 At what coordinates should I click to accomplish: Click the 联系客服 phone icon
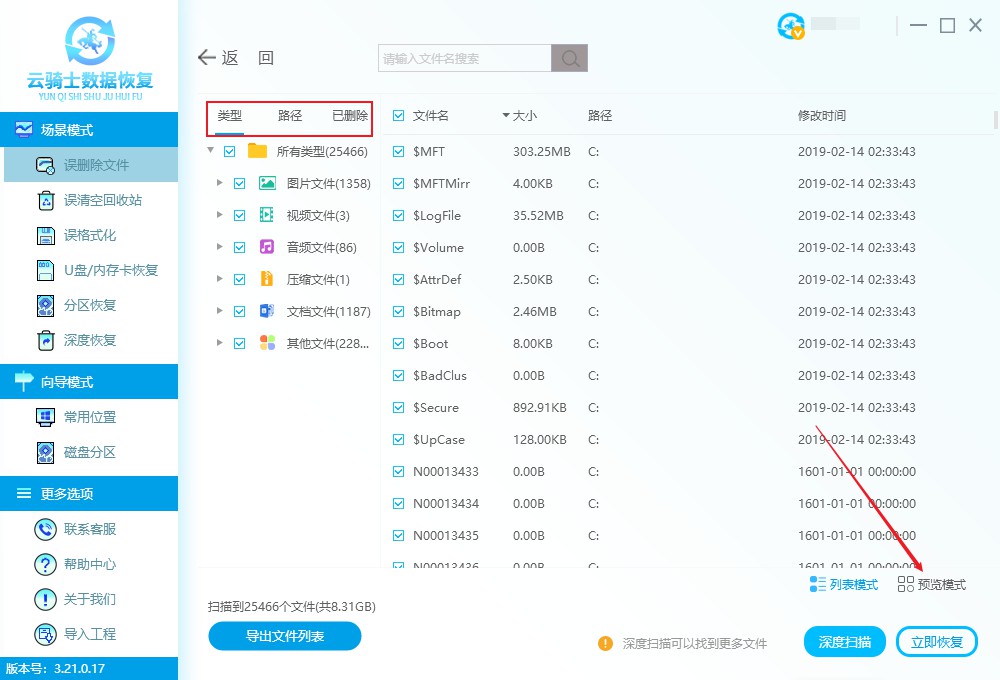(x=45, y=529)
